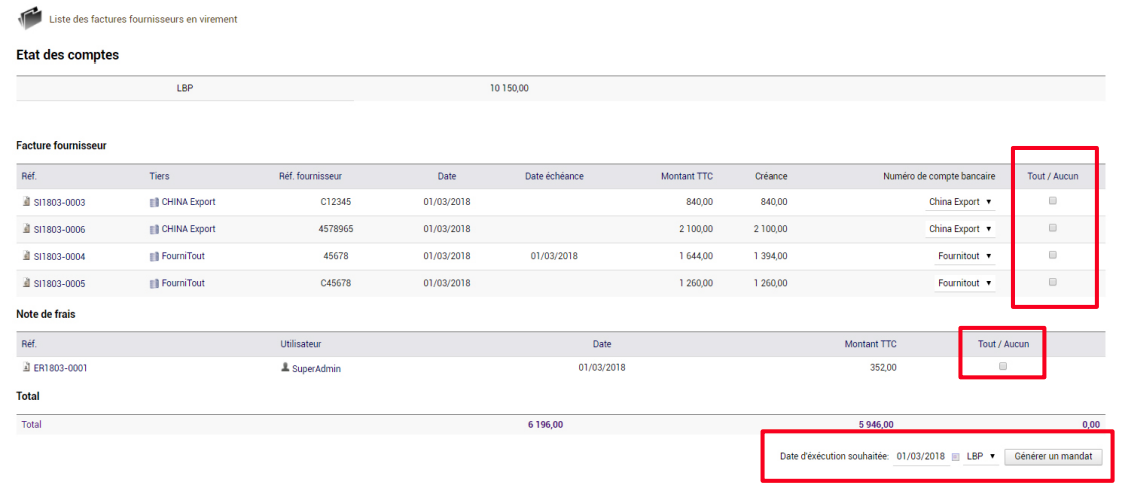Viewport: 1125px width, 490px height.
Task: Click the Tout / Aucun header in Note de frais
Action: 1003,344
